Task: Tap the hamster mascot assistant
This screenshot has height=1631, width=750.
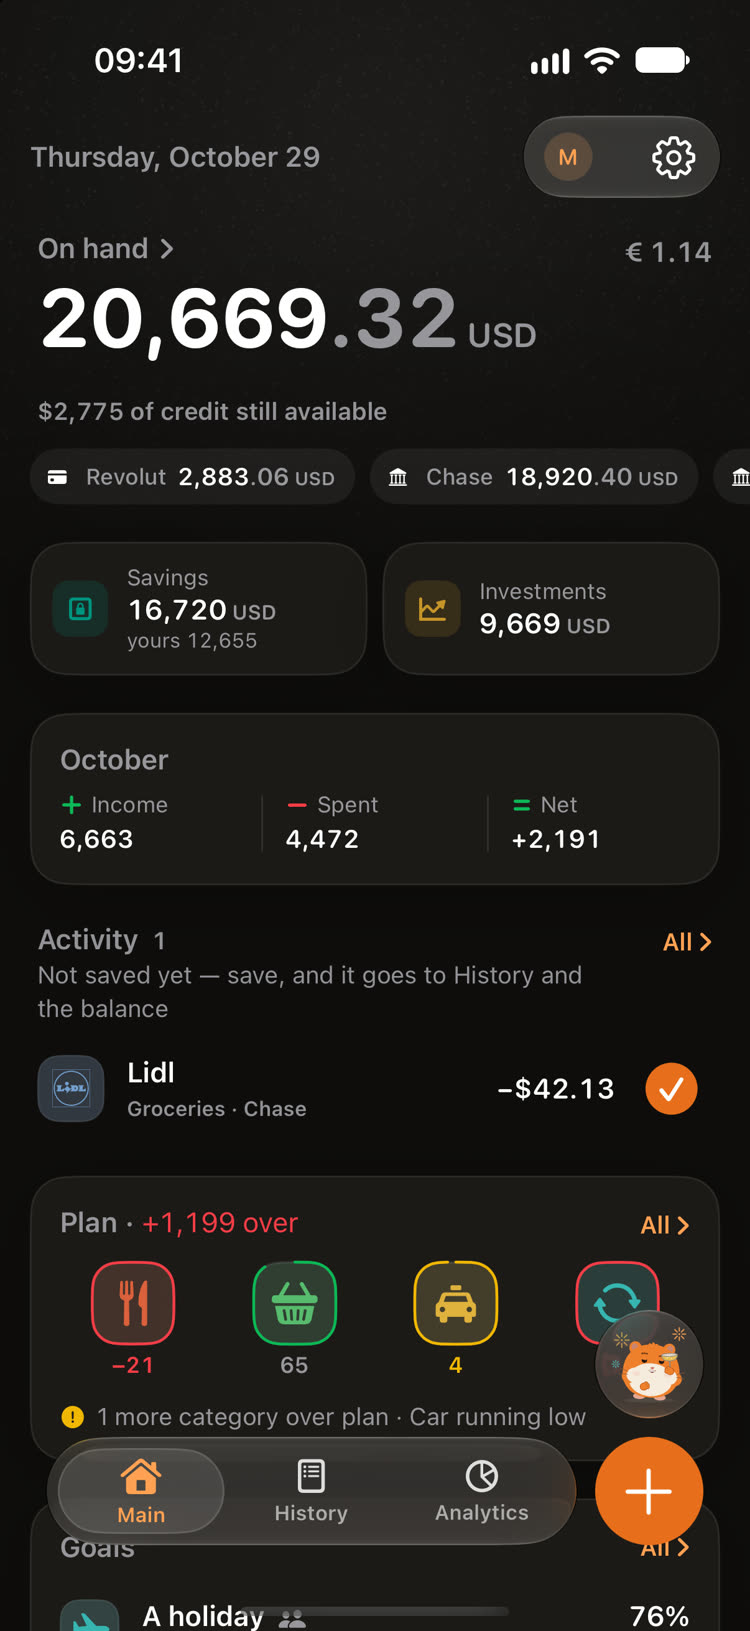Action: pyautogui.click(x=650, y=1364)
